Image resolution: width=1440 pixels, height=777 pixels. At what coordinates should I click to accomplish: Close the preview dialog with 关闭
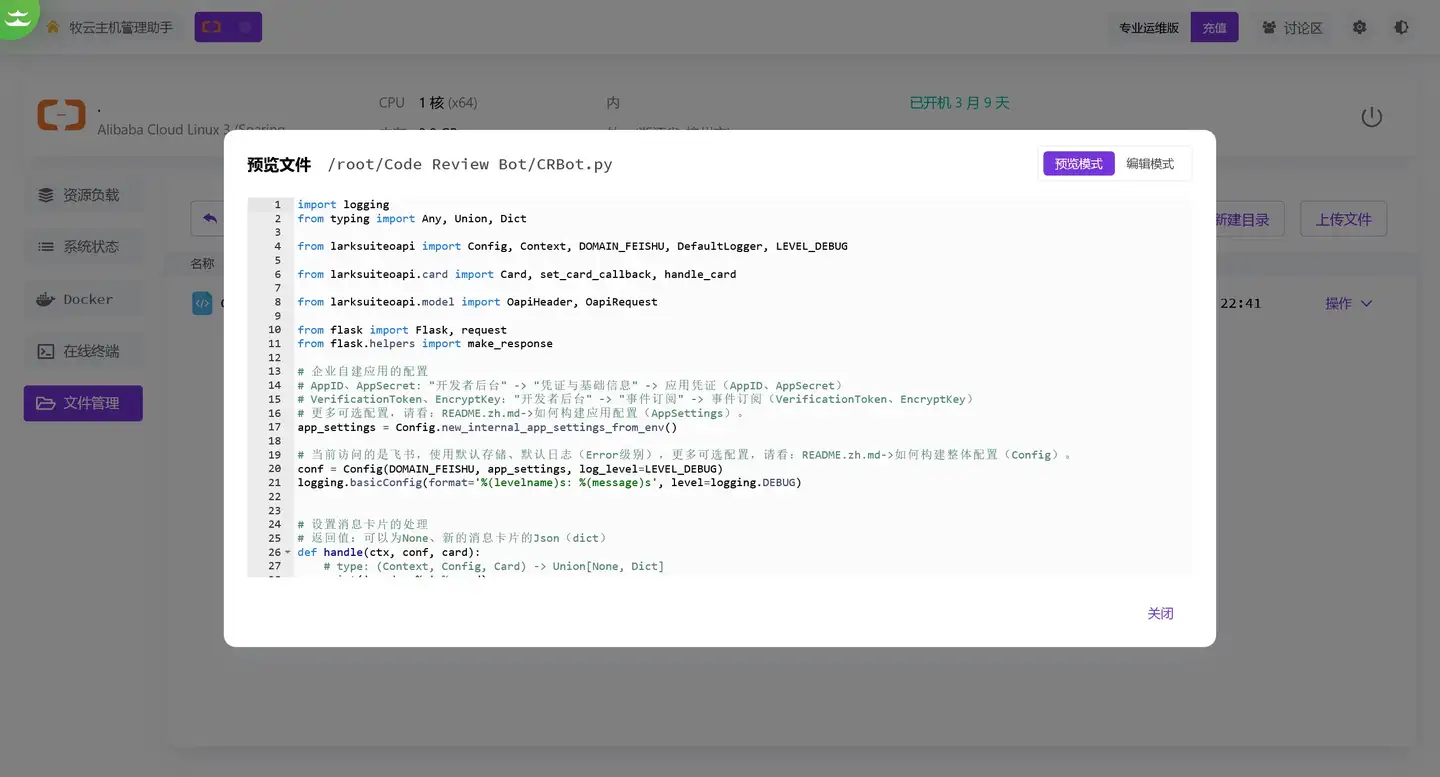coord(1160,613)
